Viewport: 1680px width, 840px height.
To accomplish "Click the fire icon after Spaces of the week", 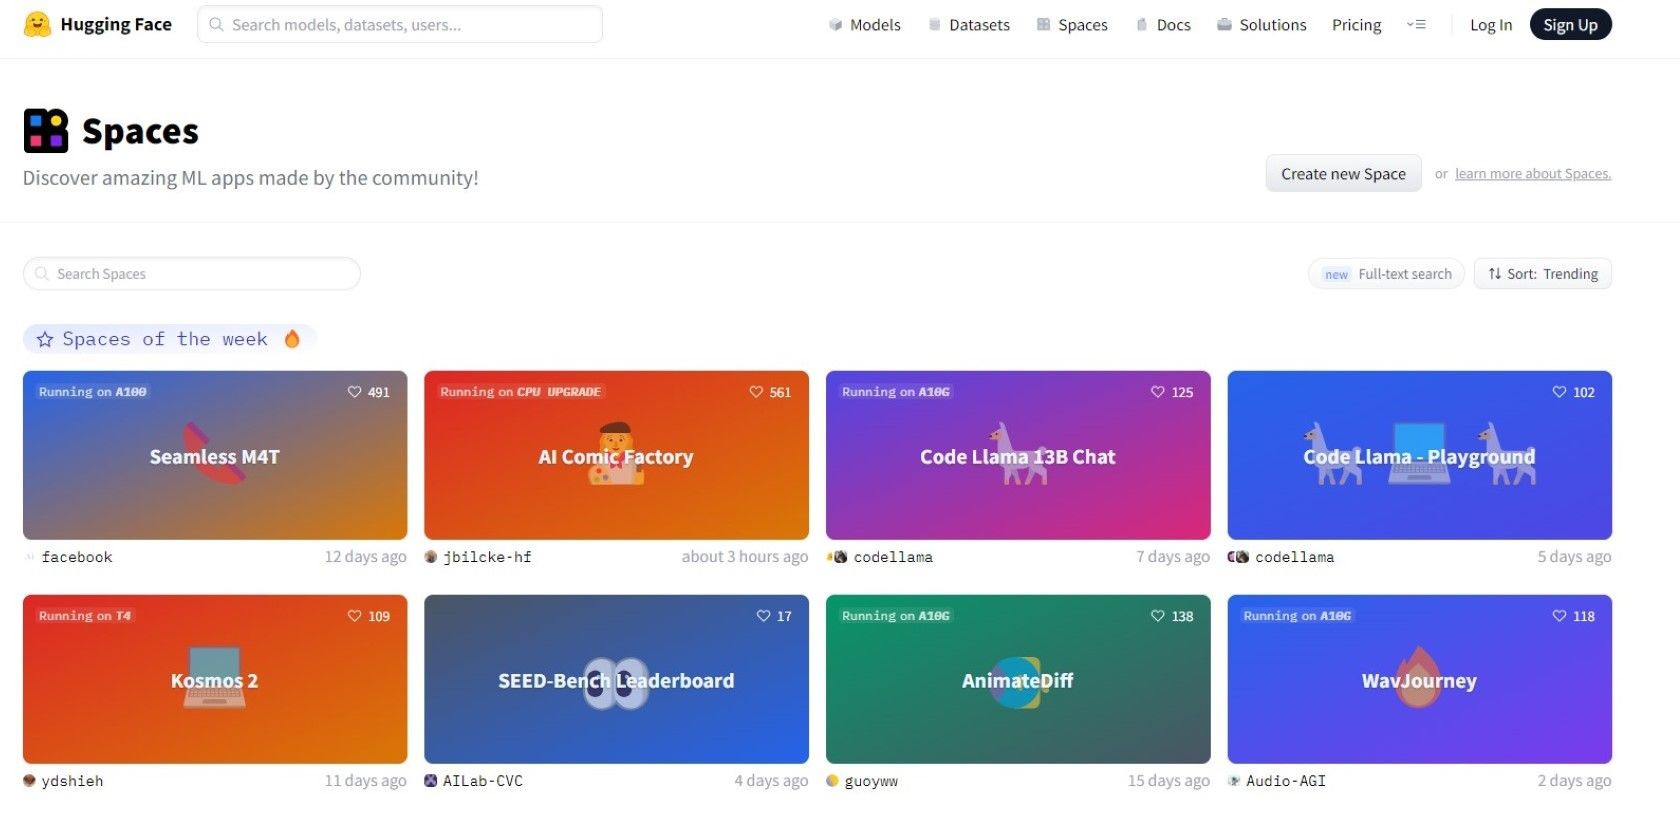I will coord(292,339).
